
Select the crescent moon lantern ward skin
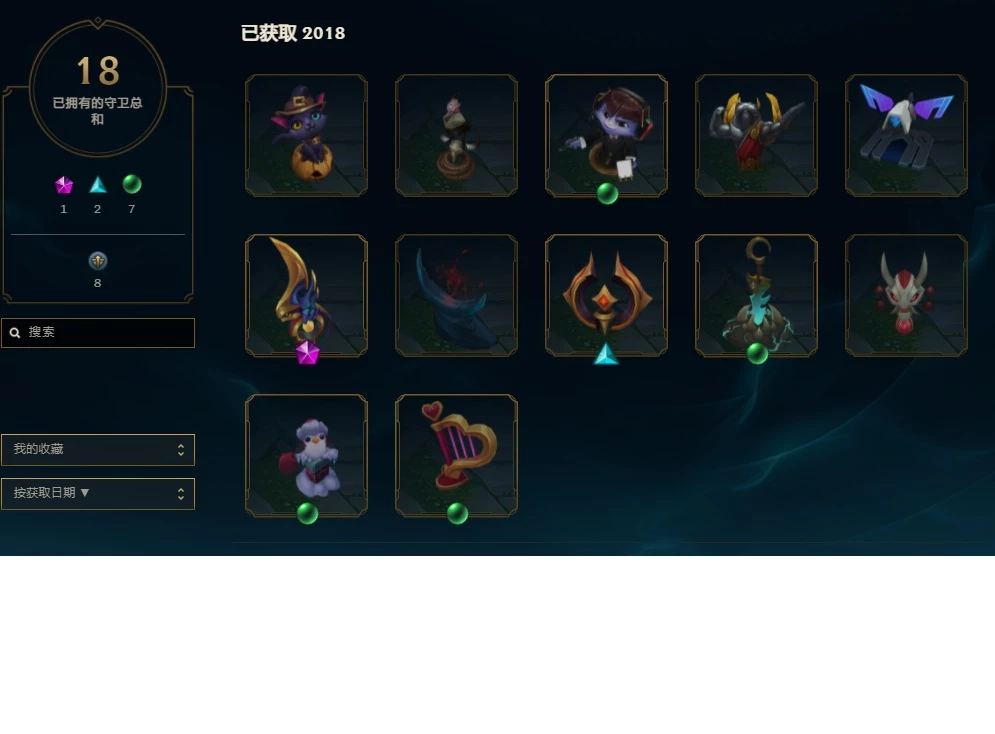click(756, 295)
